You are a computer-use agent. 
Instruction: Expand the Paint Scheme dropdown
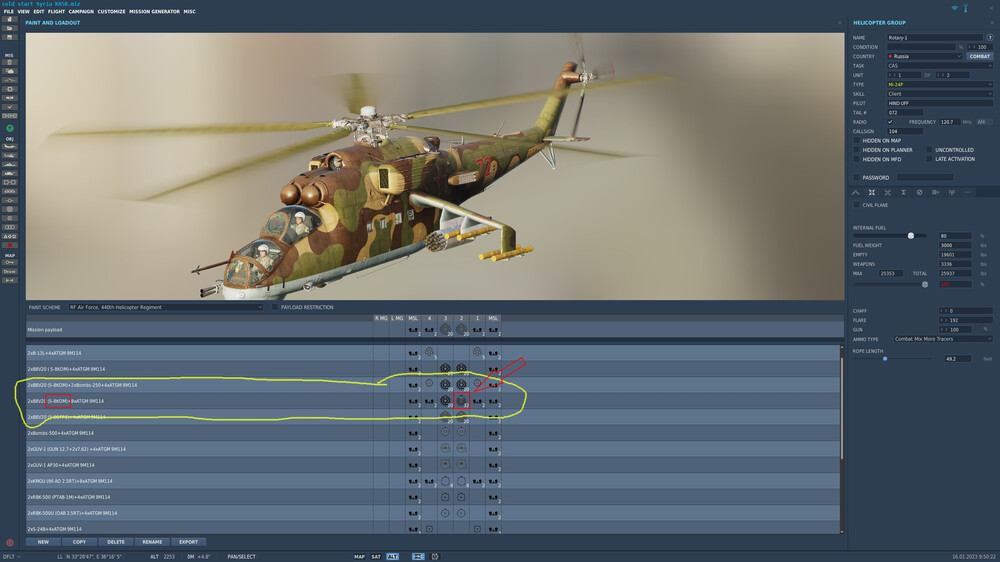coord(166,307)
